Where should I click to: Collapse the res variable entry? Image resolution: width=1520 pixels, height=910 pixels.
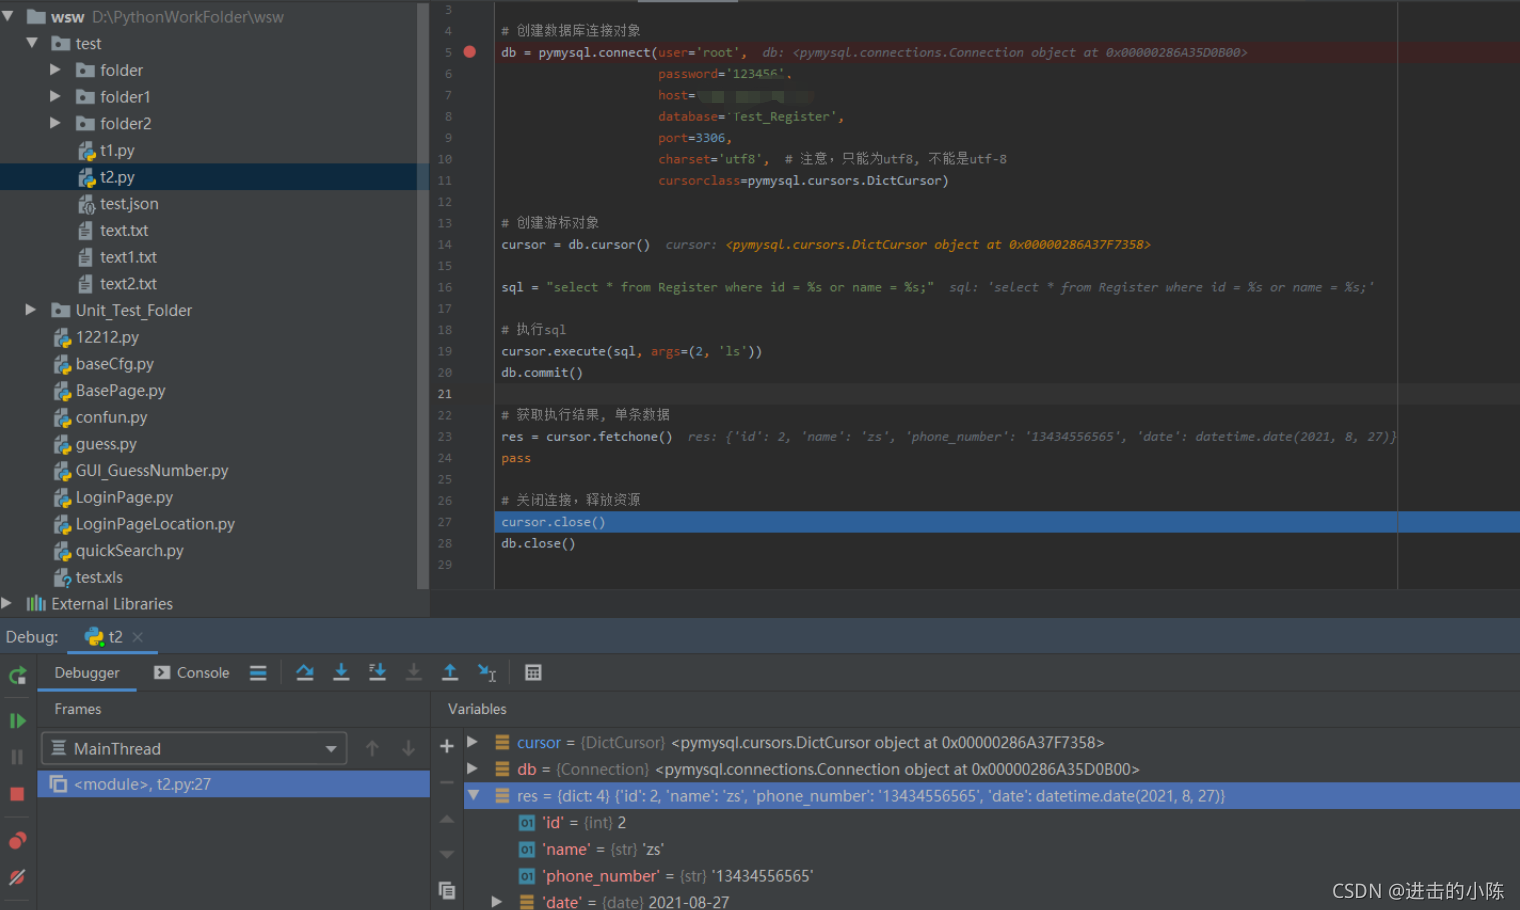click(473, 795)
